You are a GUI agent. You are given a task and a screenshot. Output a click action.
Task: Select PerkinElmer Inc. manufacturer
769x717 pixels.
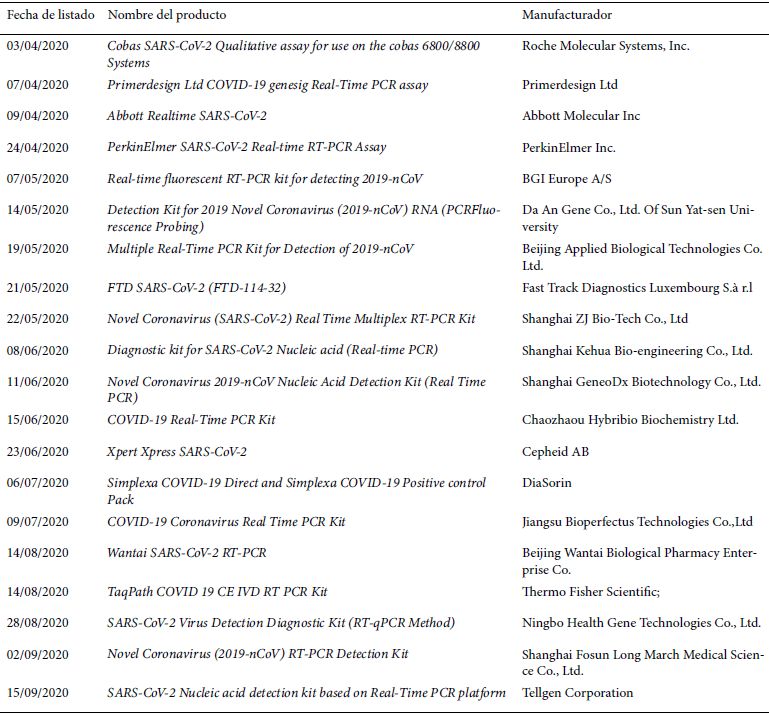pos(569,148)
